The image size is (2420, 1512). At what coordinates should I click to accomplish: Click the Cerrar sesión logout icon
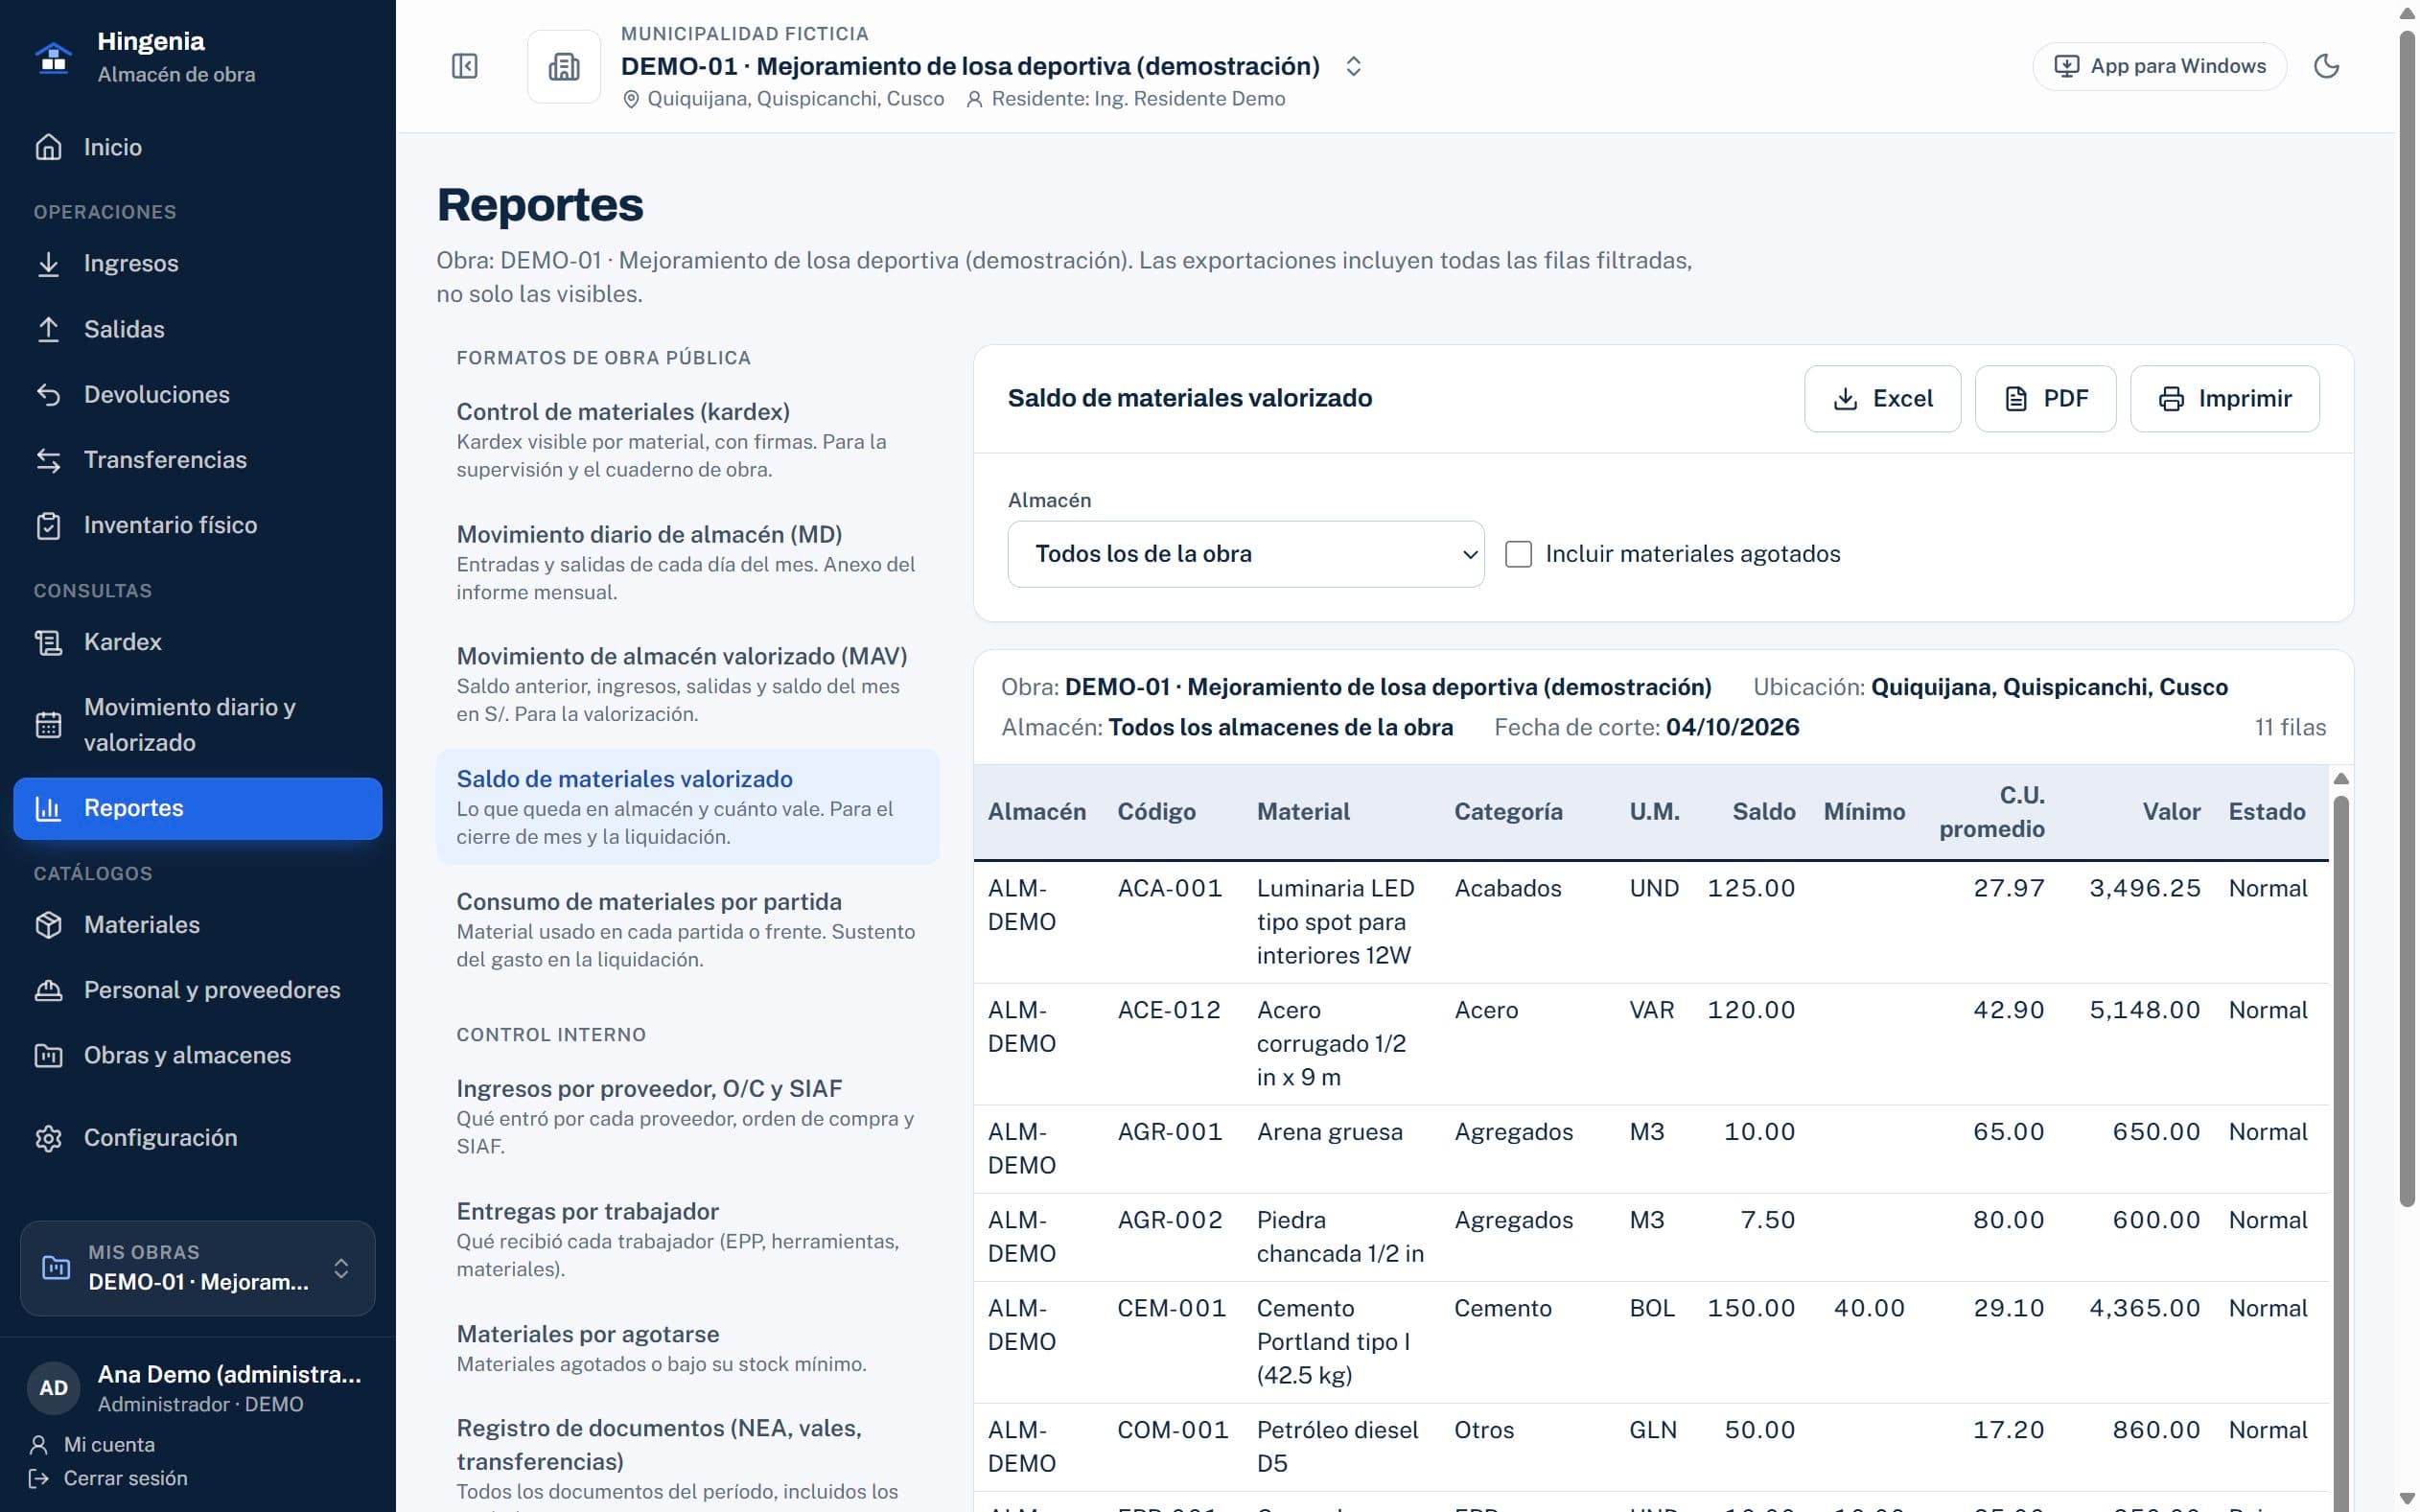[39, 1478]
